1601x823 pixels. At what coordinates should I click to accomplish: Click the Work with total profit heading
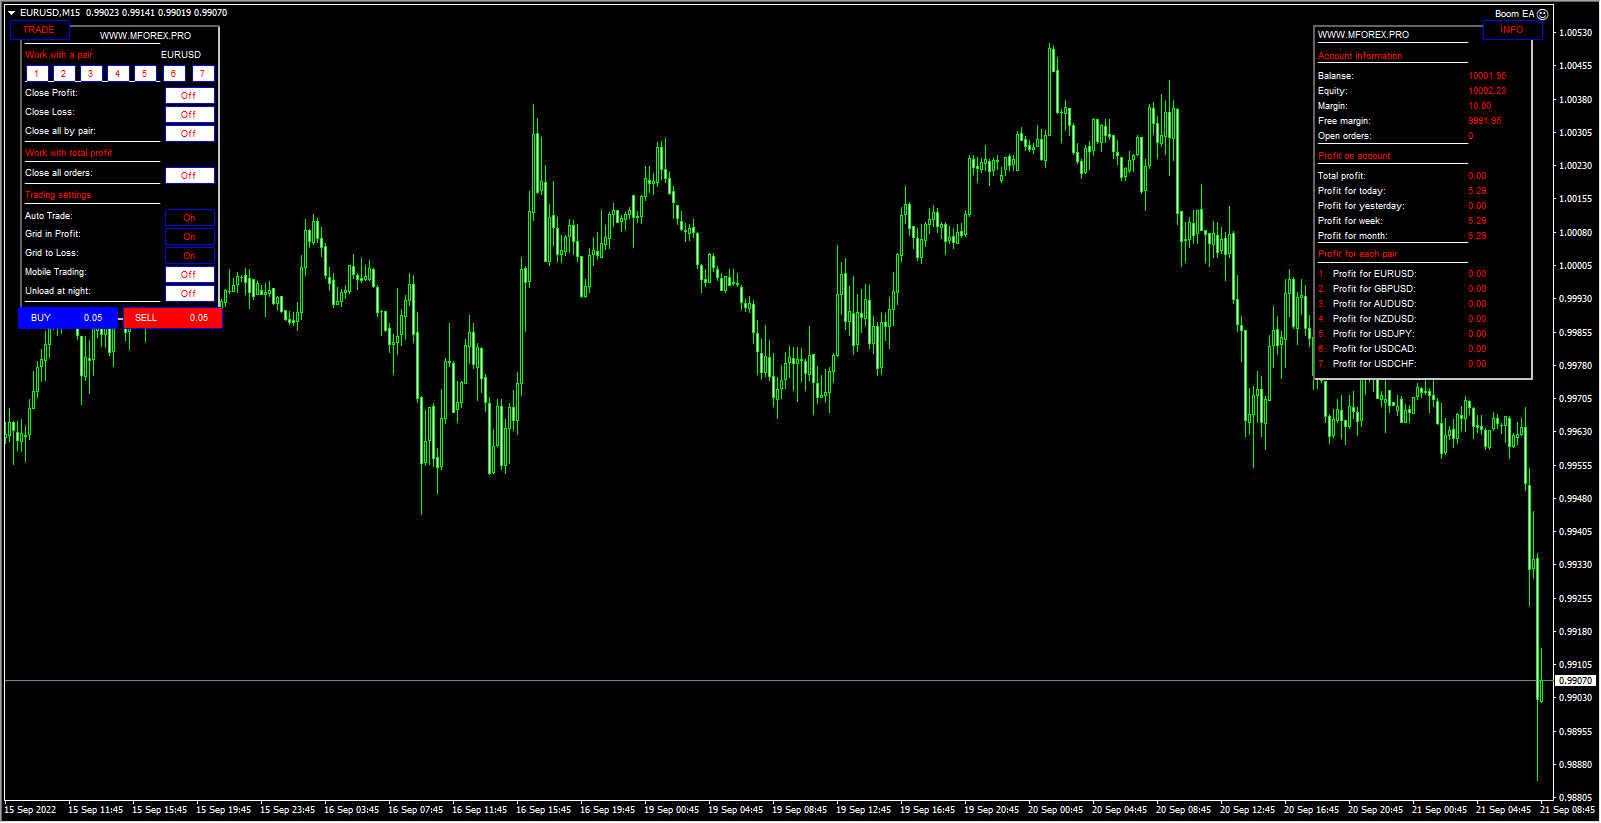pyautogui.click(x=69, y=153)
